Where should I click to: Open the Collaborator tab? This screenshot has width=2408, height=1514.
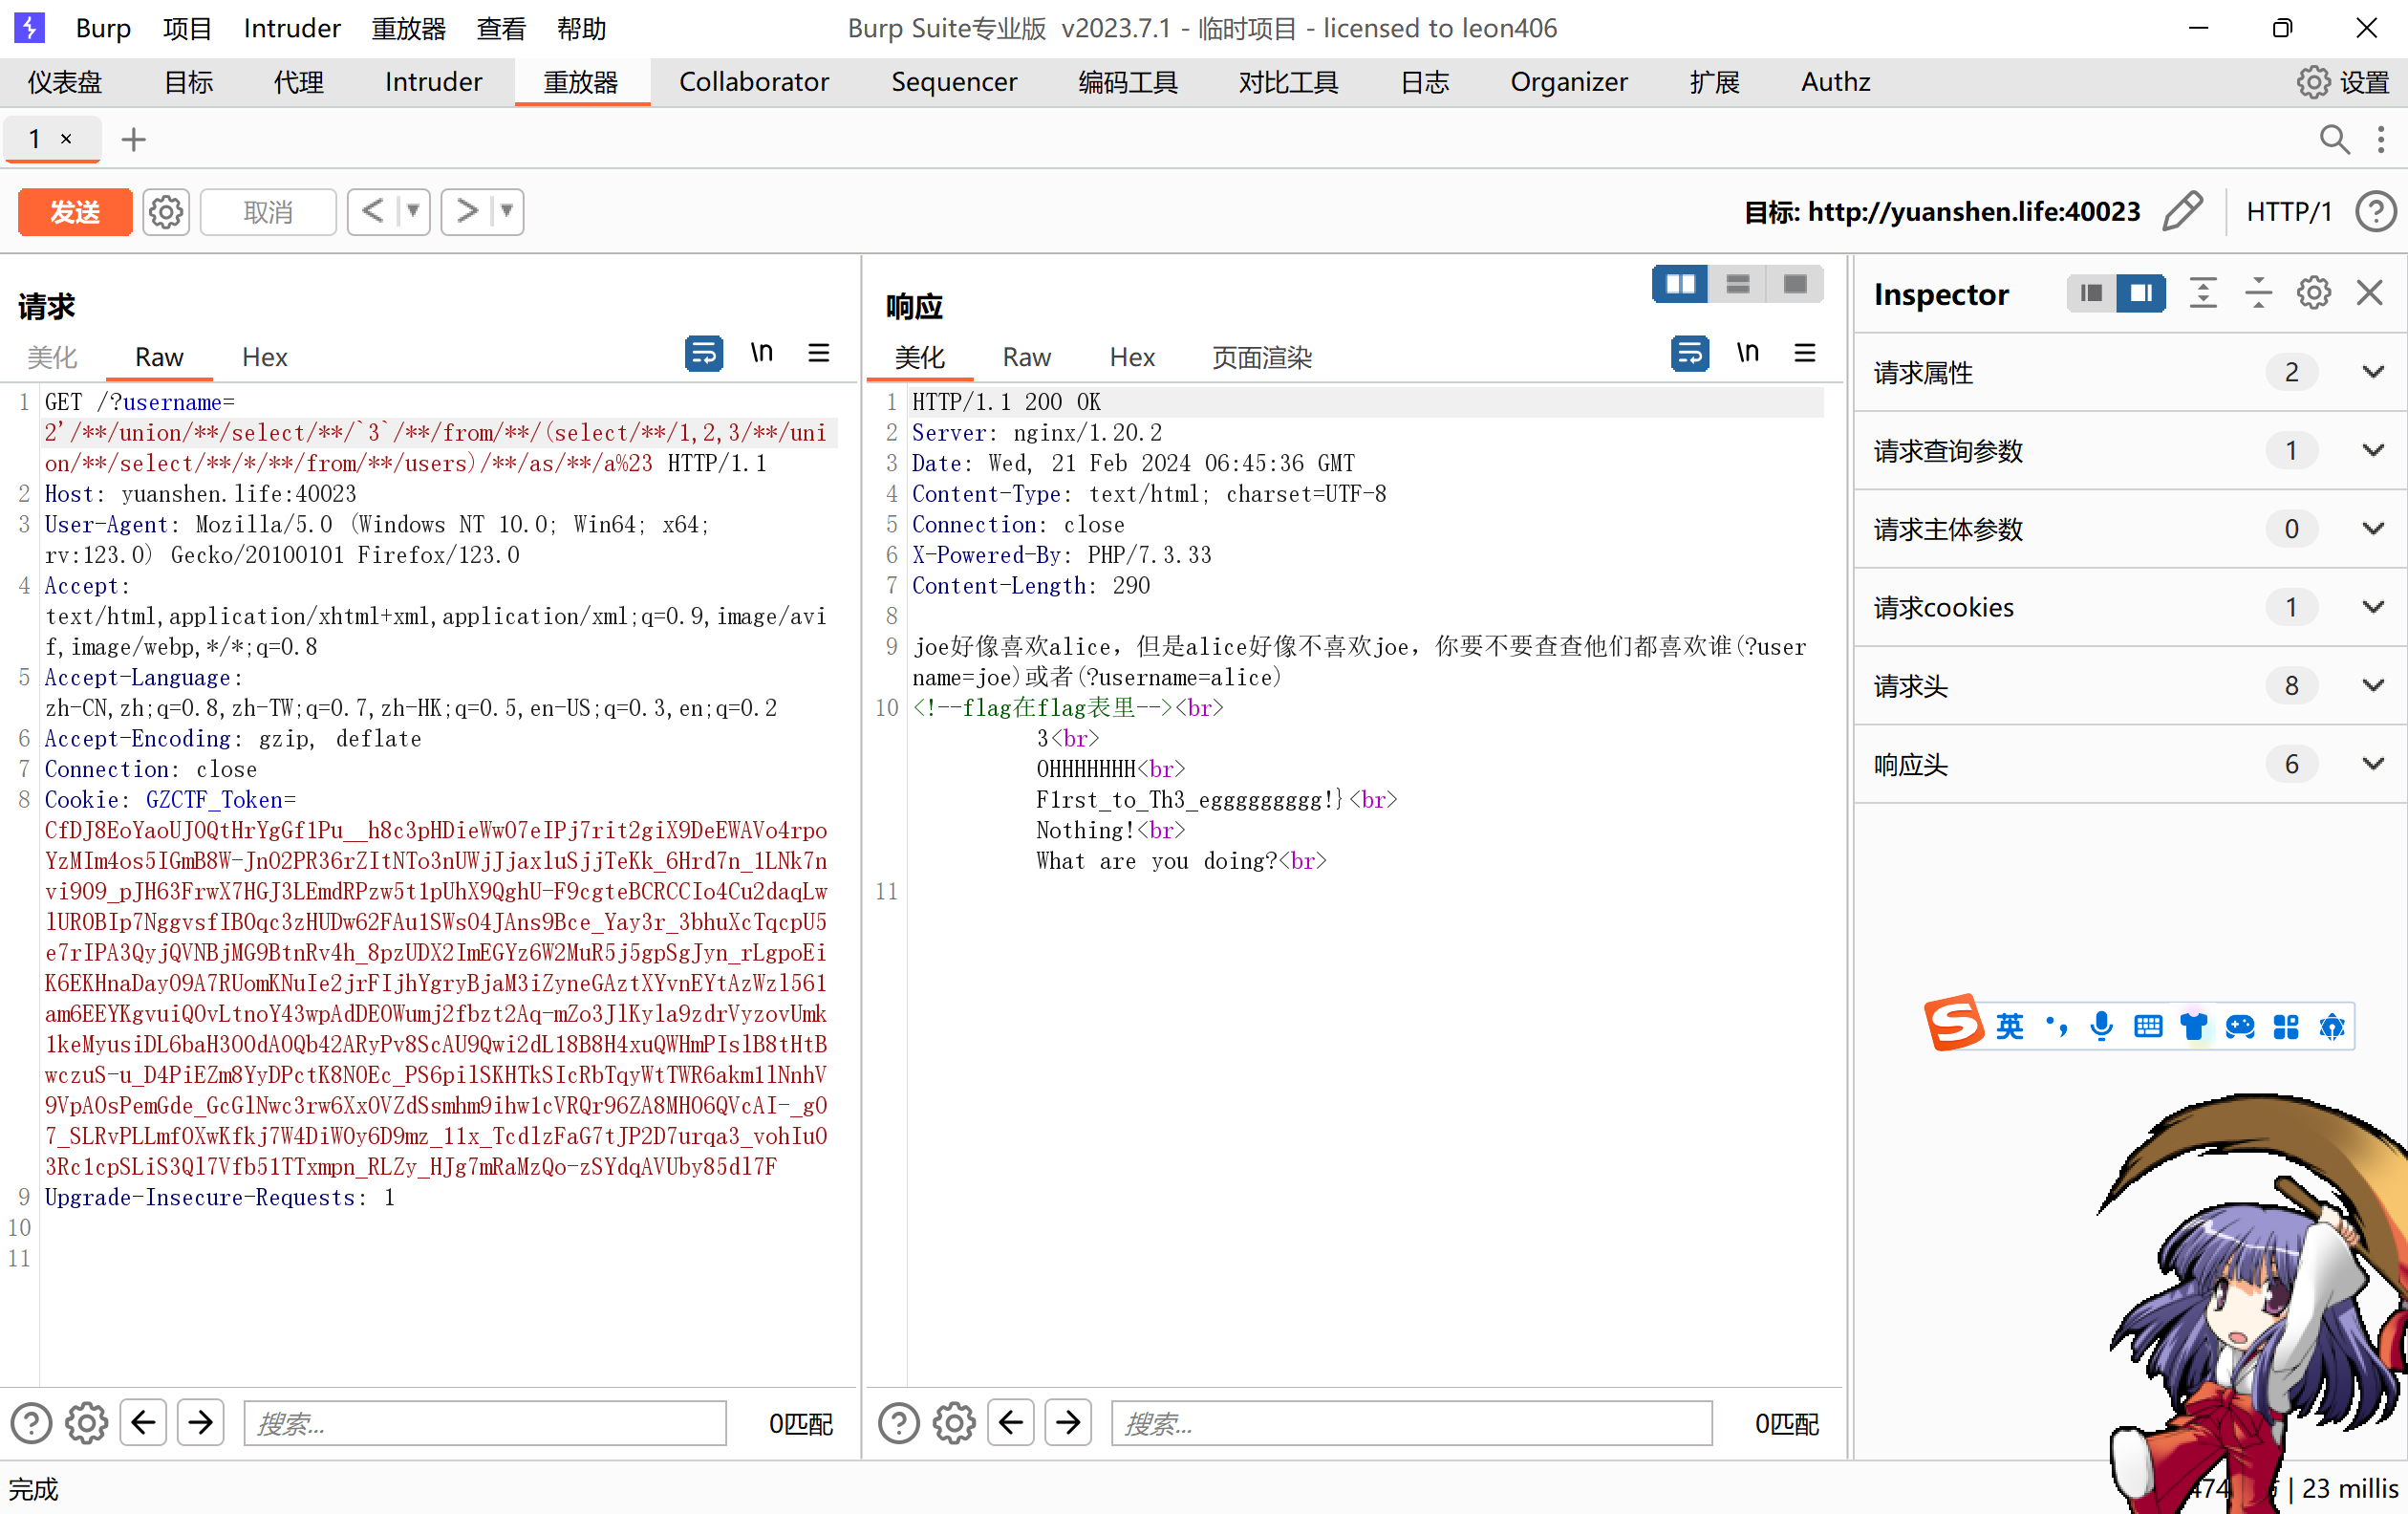pos(754,82)
